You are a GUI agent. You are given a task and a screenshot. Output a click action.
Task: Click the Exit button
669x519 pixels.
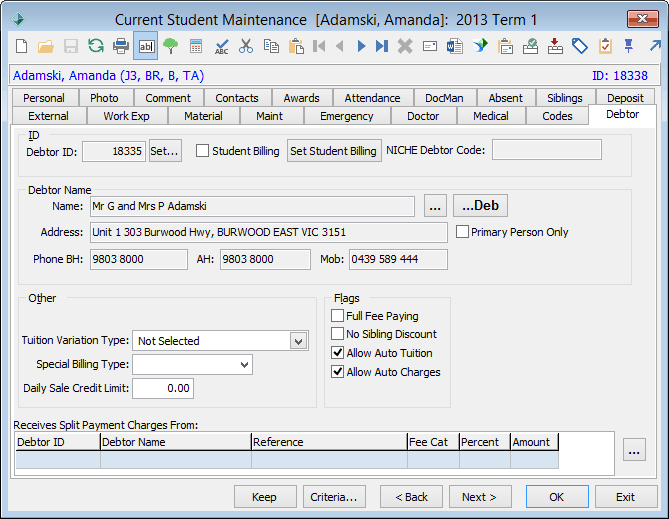point(626,496)
